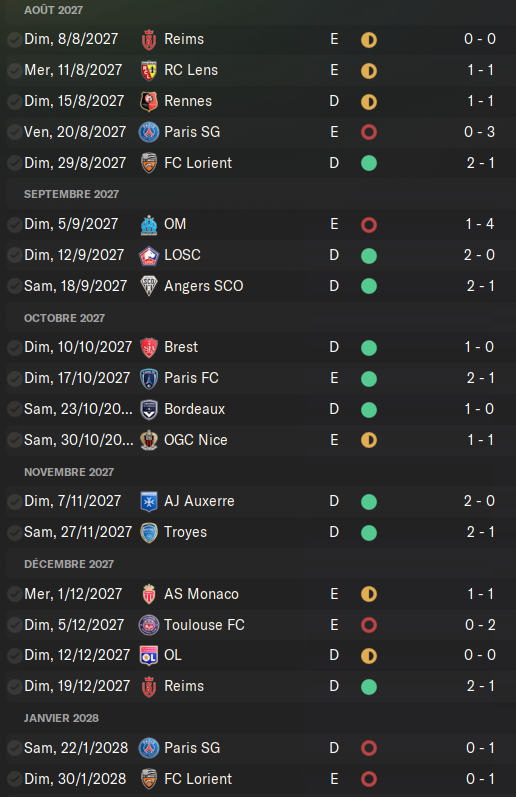Click the AJ Auxerre crest icon
The width and height of the screenshot is (516, 797).
coord(148,502)
